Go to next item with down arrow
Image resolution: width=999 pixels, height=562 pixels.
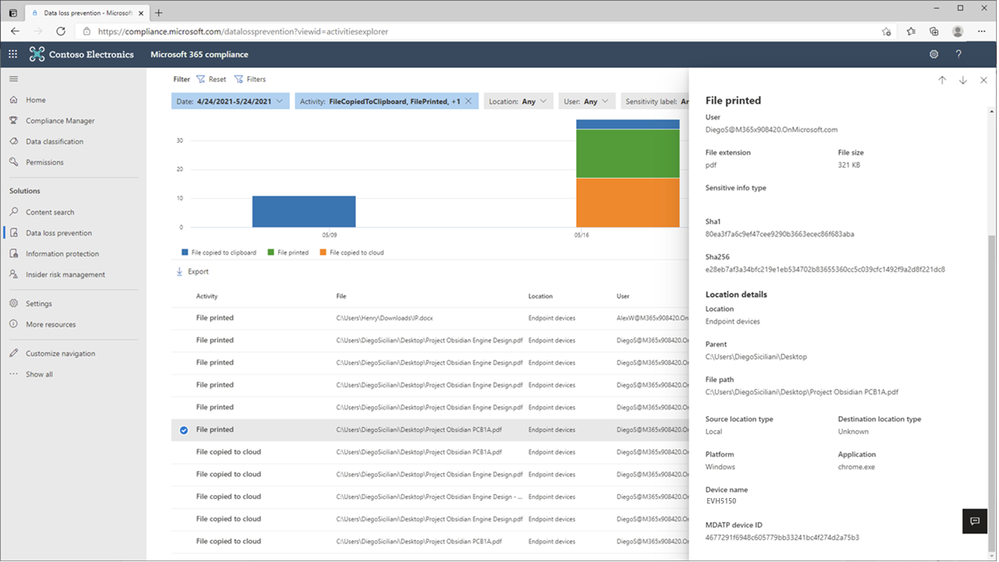tap(963, 80)
